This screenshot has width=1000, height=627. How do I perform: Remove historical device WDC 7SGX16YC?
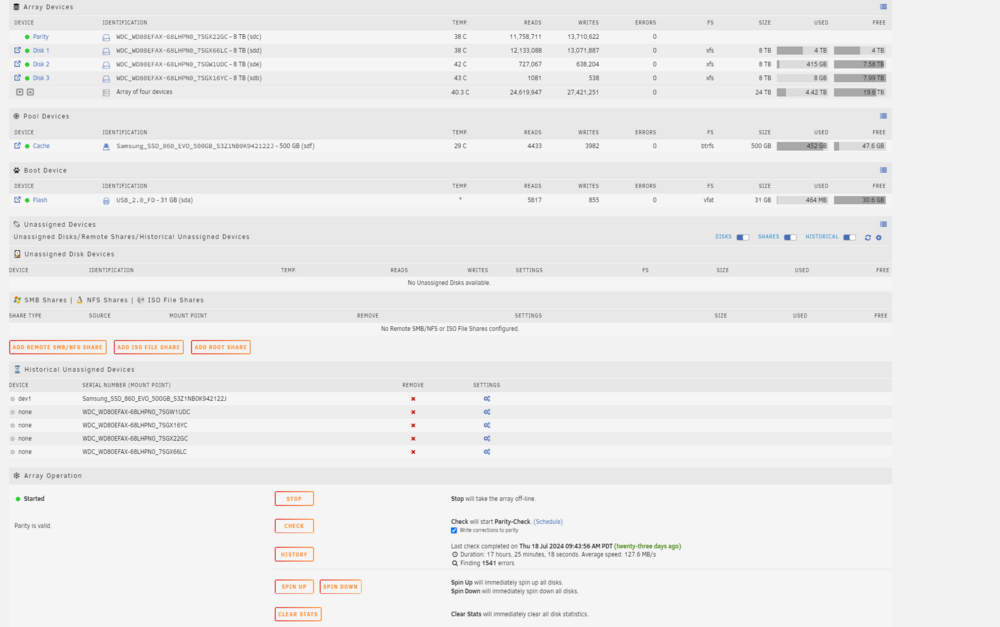click(413, 425)
